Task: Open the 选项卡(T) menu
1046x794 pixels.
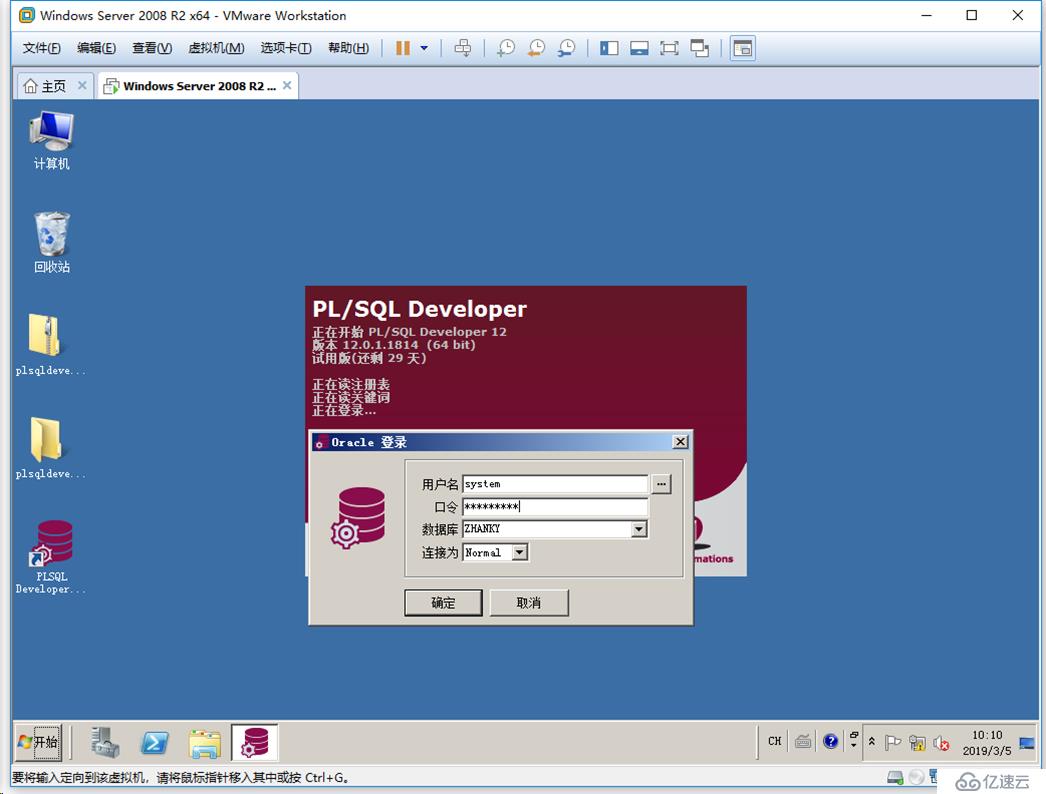Action: click(286, 48)
